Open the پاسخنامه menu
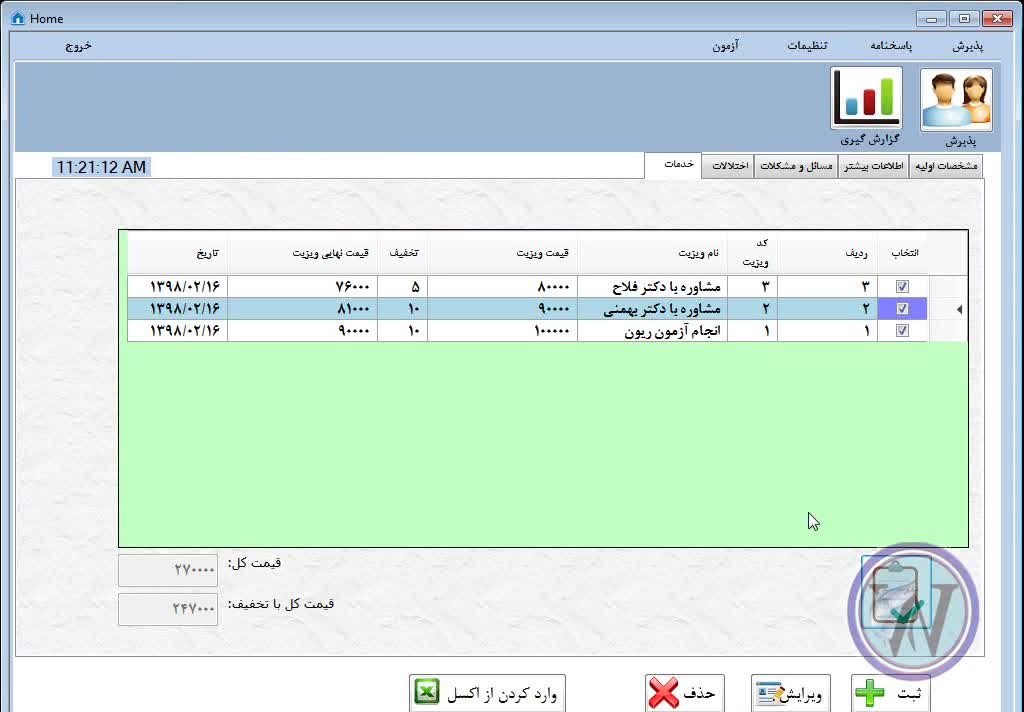The image size is (1024, 712). 890,46
